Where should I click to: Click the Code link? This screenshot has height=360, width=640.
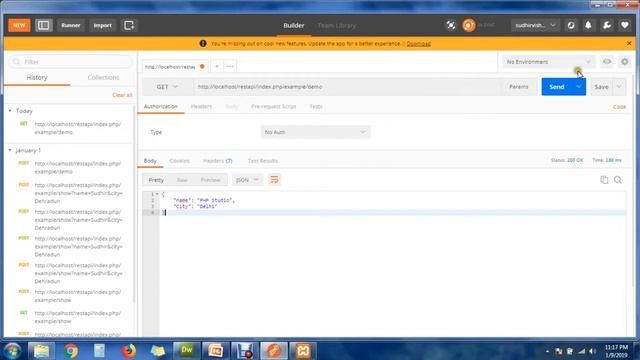pos(619,107)
